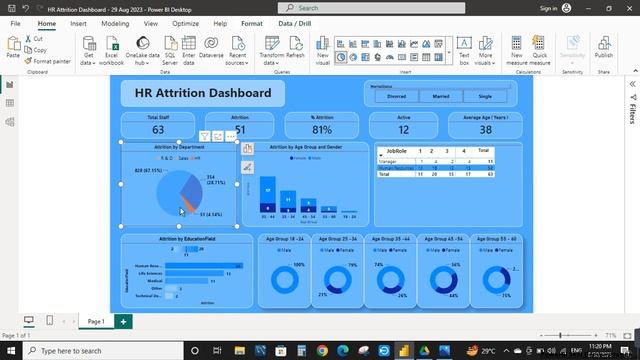Click the Power BI taskbar icon
Image resolution: width=640 pixels, height=360 pixels.
point(404,351)
